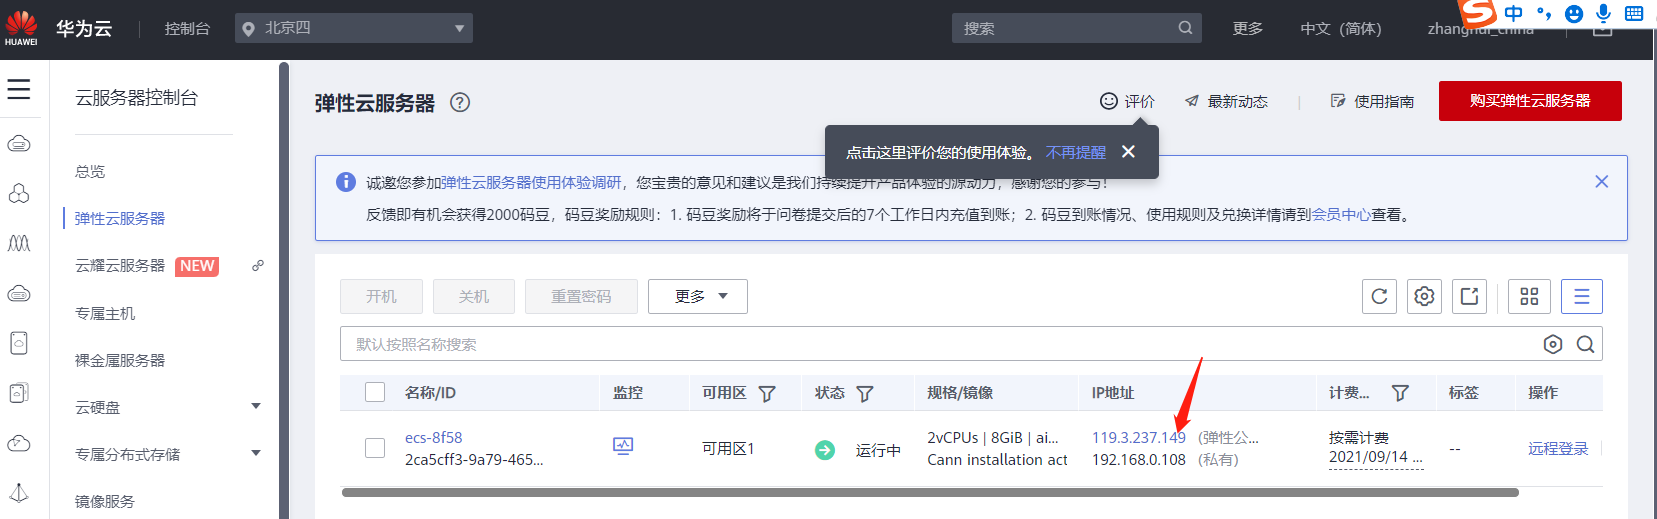Viewport: 1657px width, 519px height.
Task: Open the ecs-8f58 server details
Action: tap(433, 438)
